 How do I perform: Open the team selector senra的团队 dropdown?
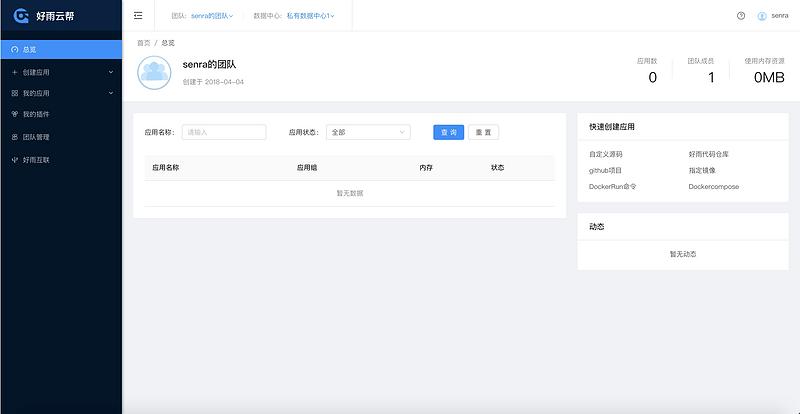pyautogui.click(x=212, y=16)
